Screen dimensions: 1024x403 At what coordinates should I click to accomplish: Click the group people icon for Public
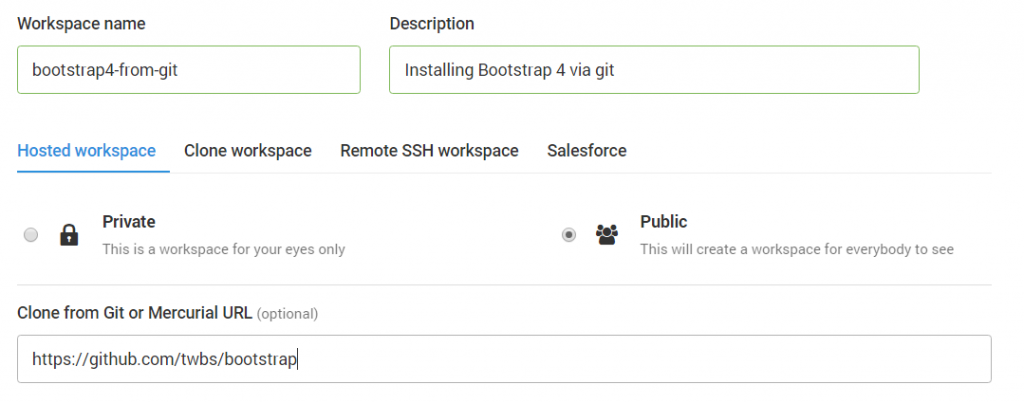coord(607,234)
